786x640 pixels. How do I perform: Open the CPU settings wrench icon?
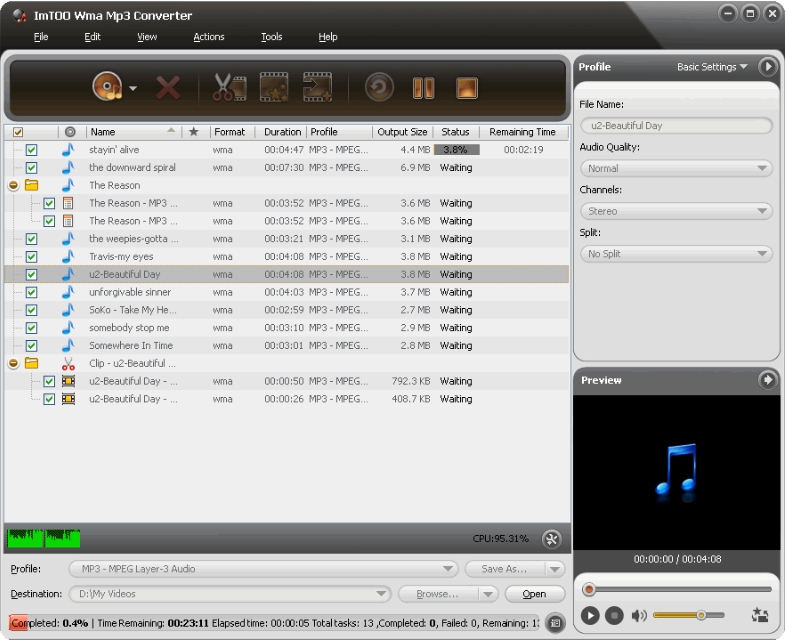[x=551, y=539]
